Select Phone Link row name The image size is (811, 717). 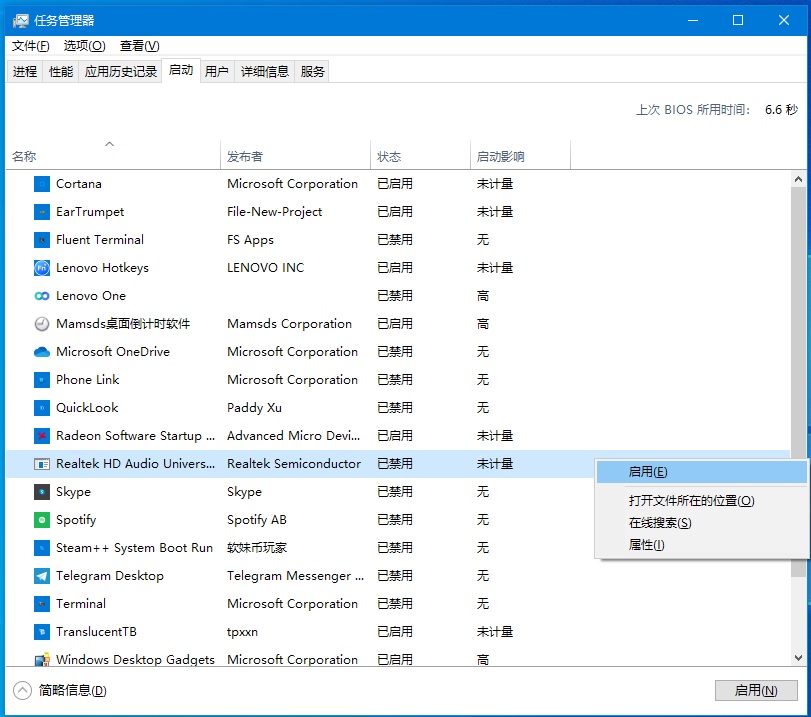(87, 380)
